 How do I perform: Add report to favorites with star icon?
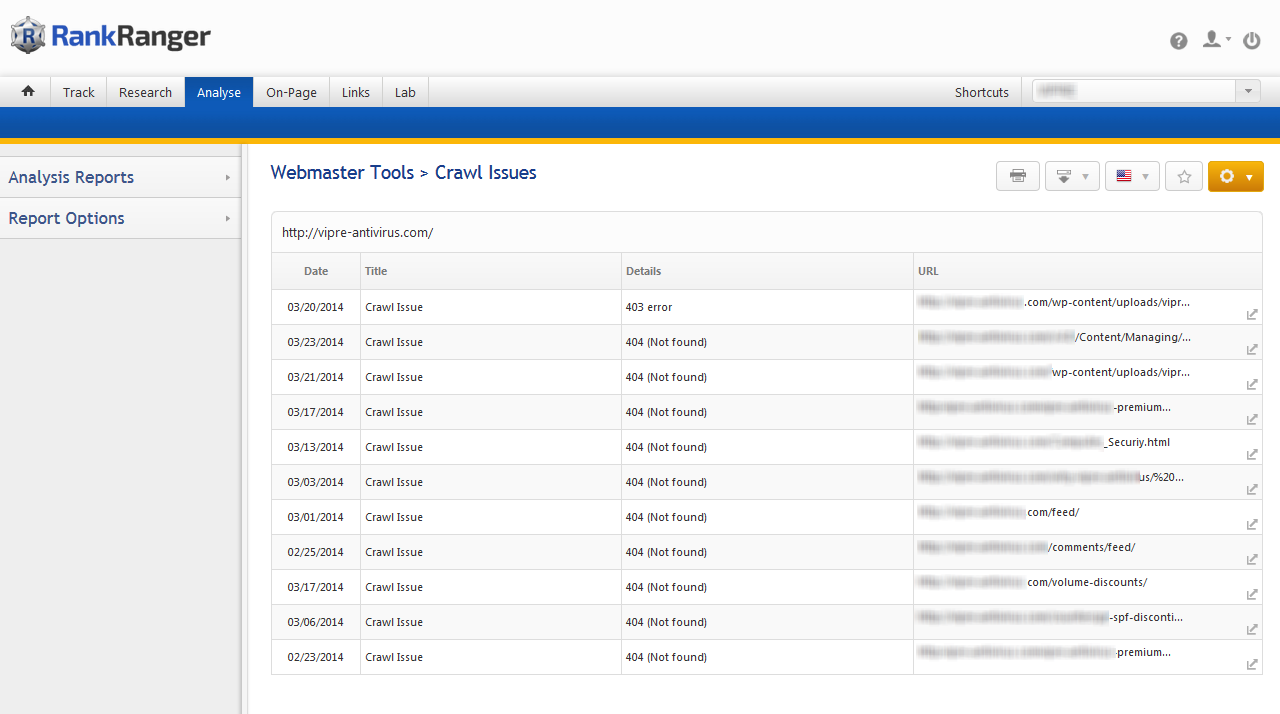point(1184,177)
